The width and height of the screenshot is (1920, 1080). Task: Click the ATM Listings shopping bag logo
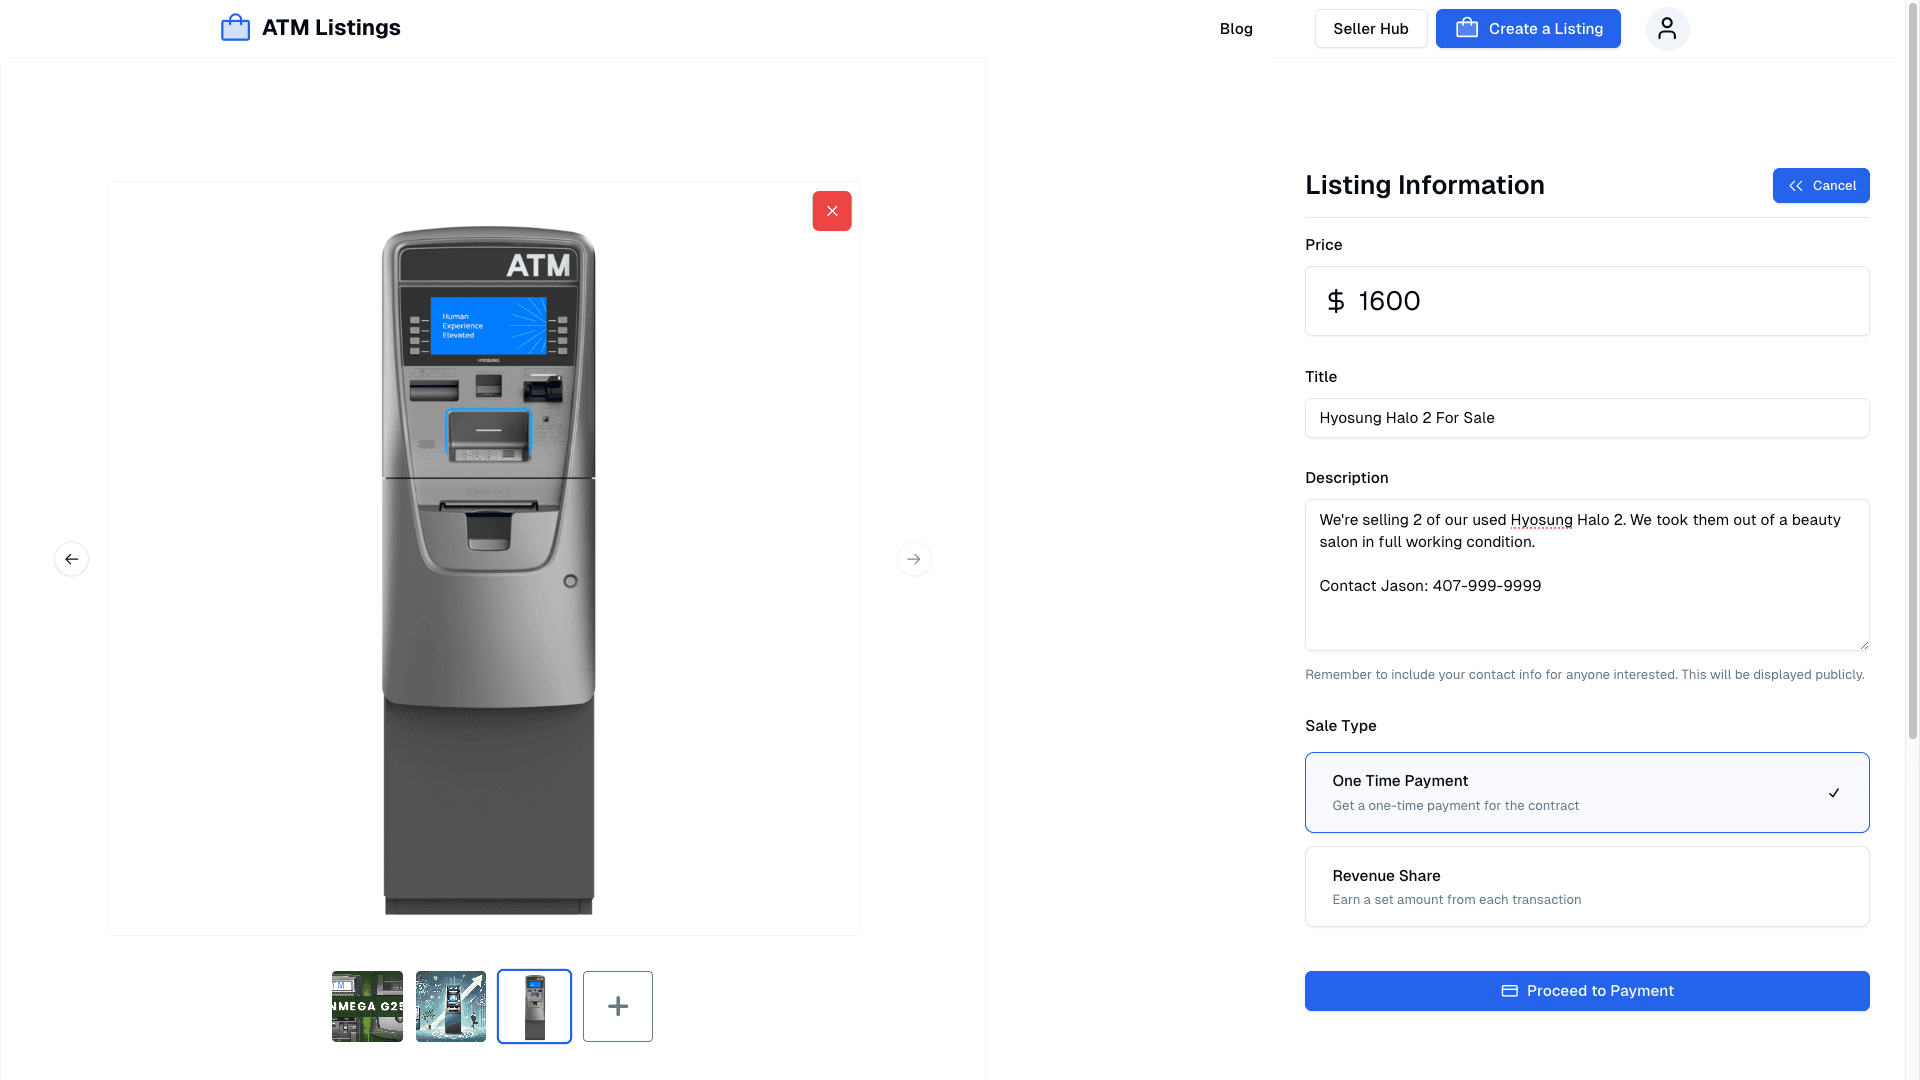click(235, 28)
